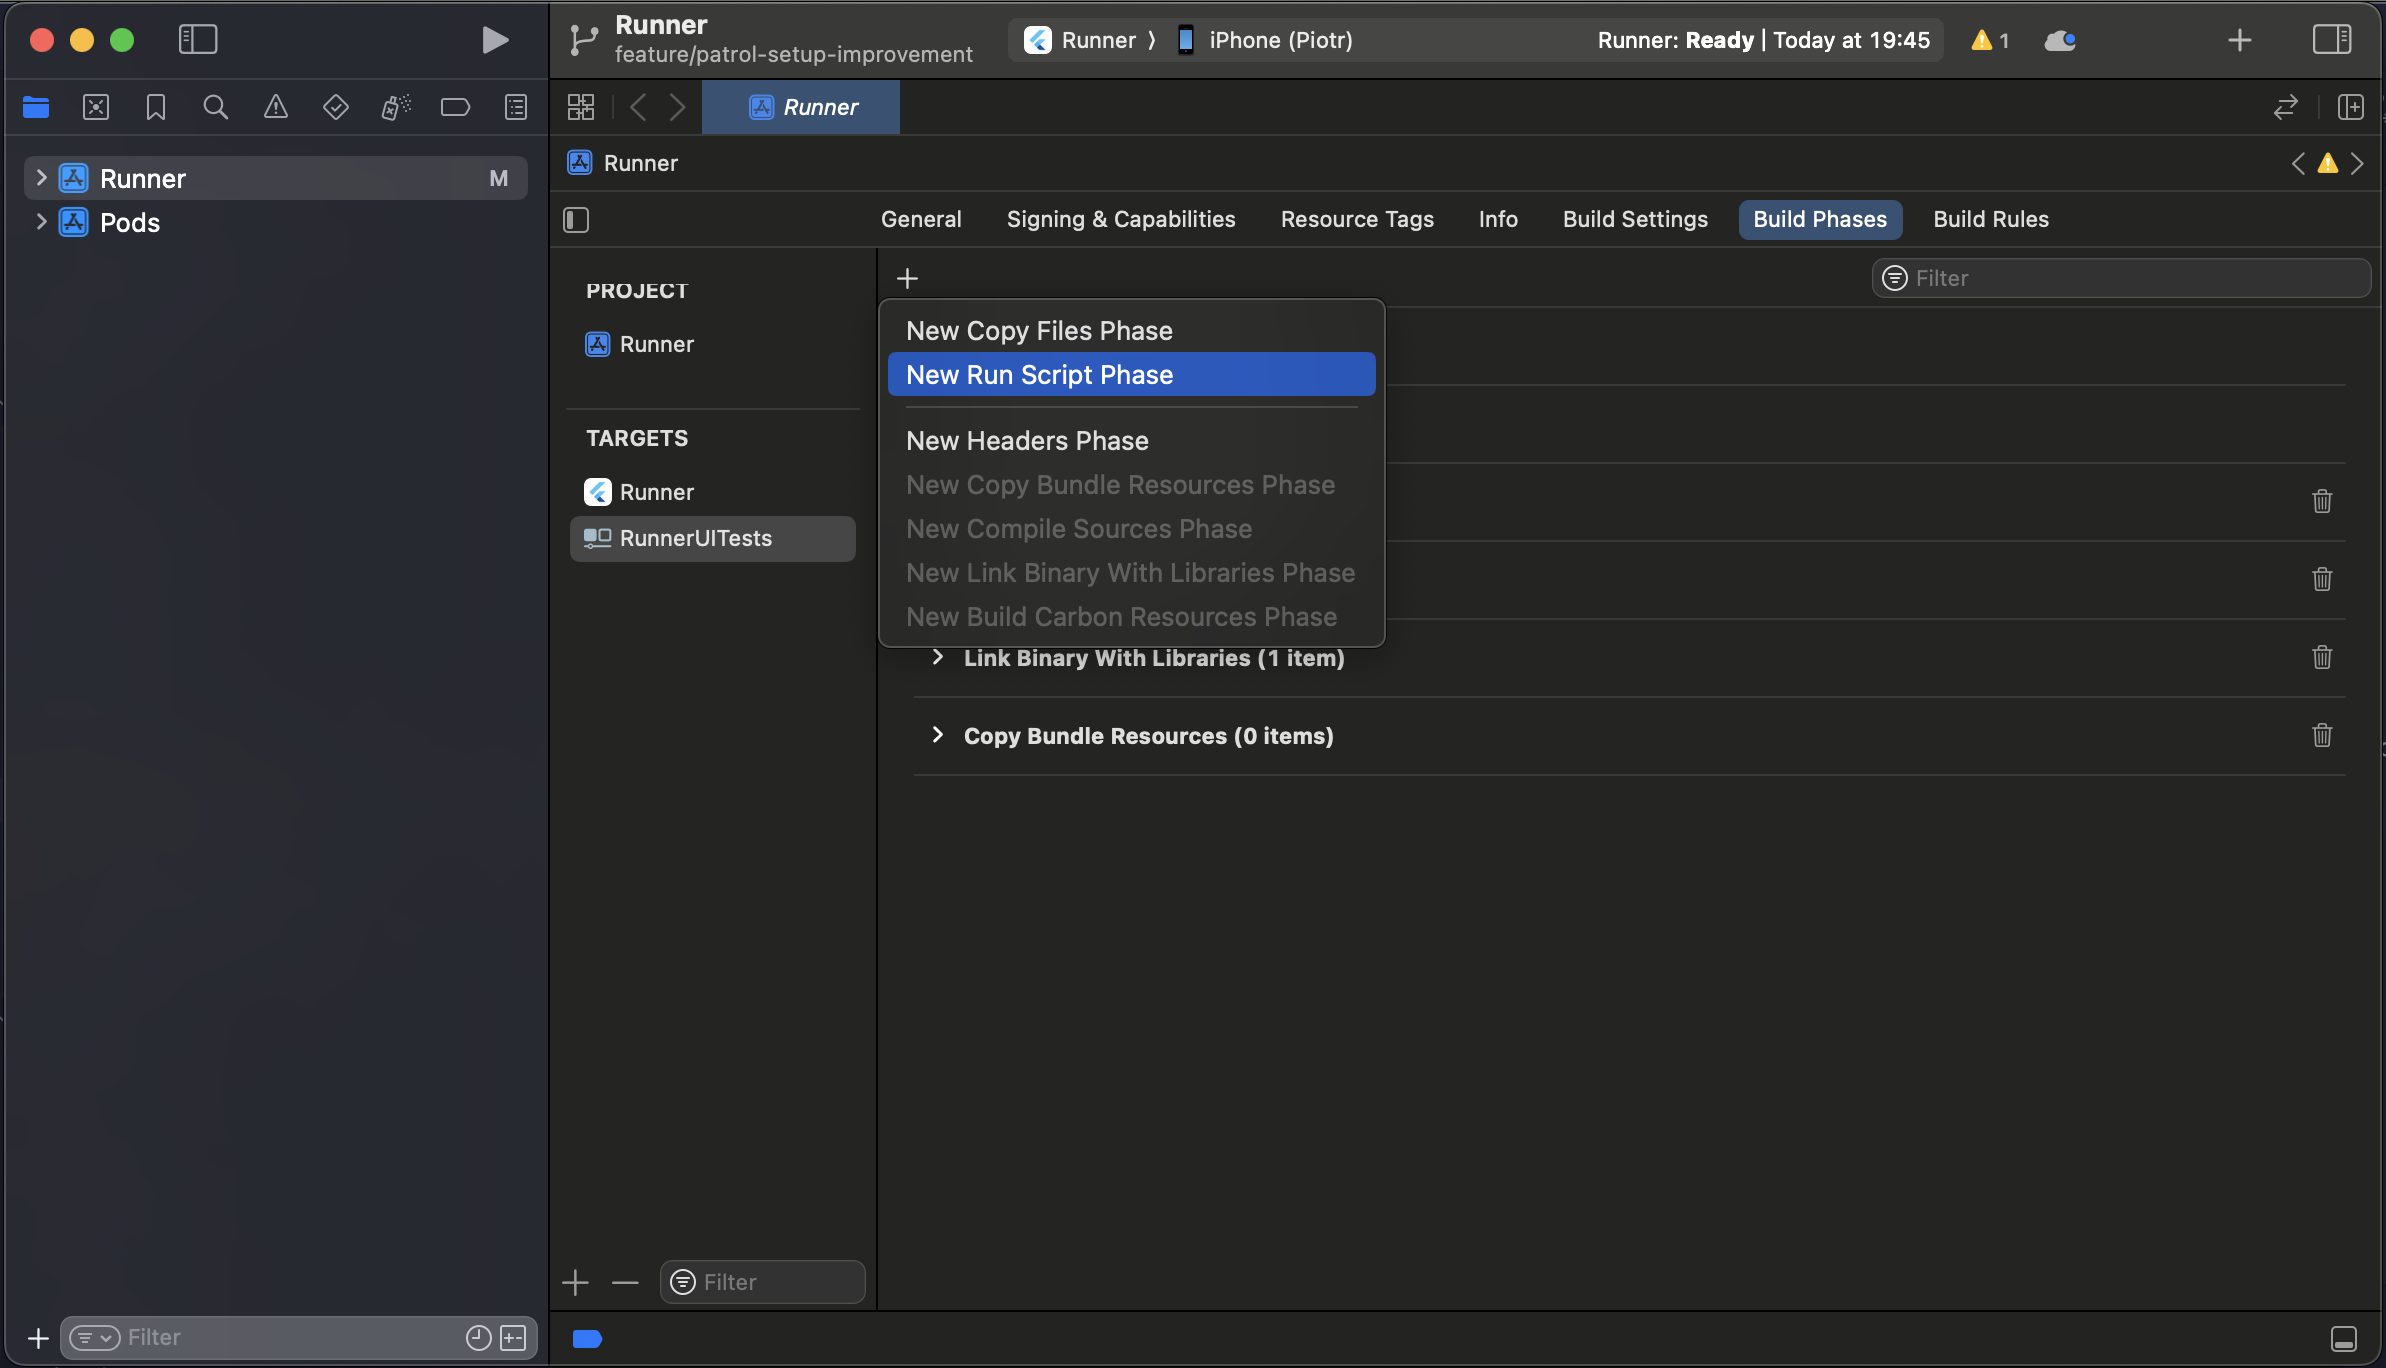2386x1368 pixels.
Task: Open Signing and Capabilities tab
Action: tap(1121, 218)
